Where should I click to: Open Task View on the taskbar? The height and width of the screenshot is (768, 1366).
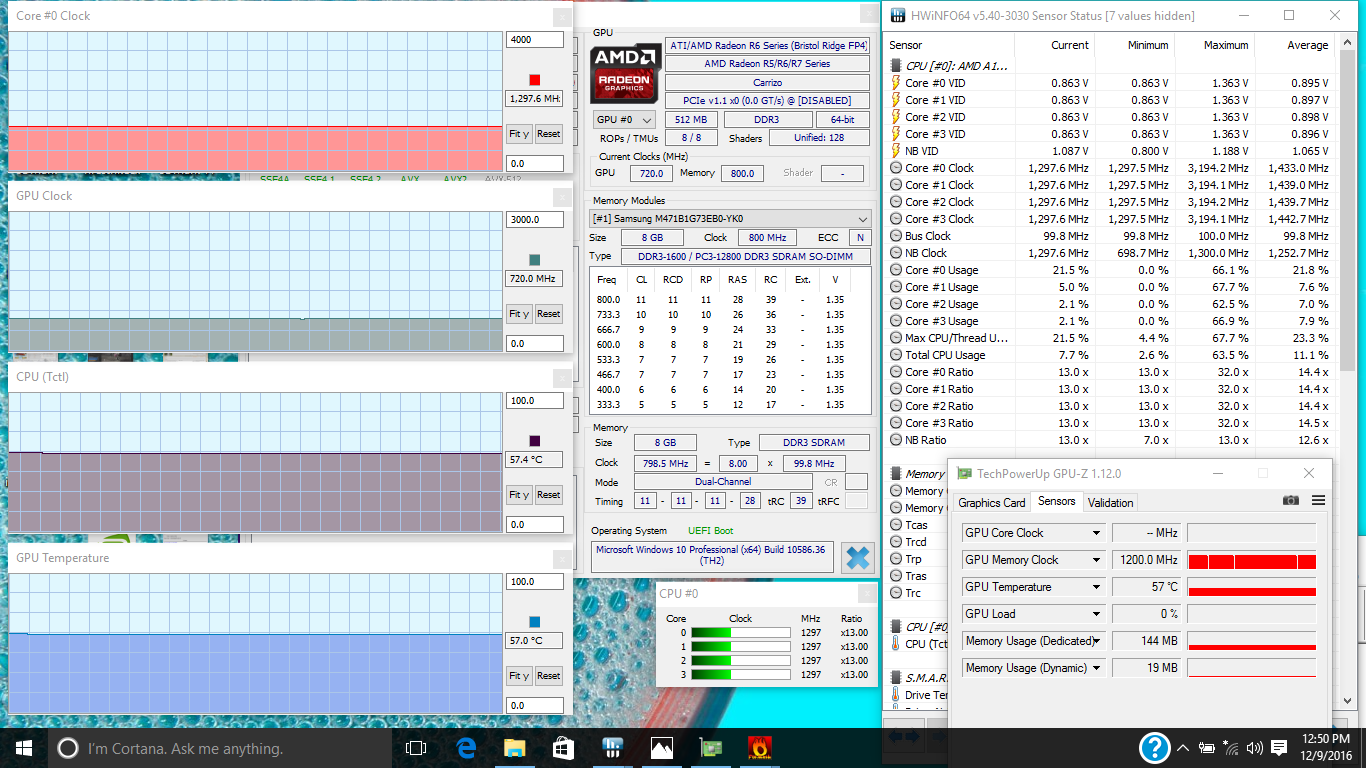tap(416, 747)
